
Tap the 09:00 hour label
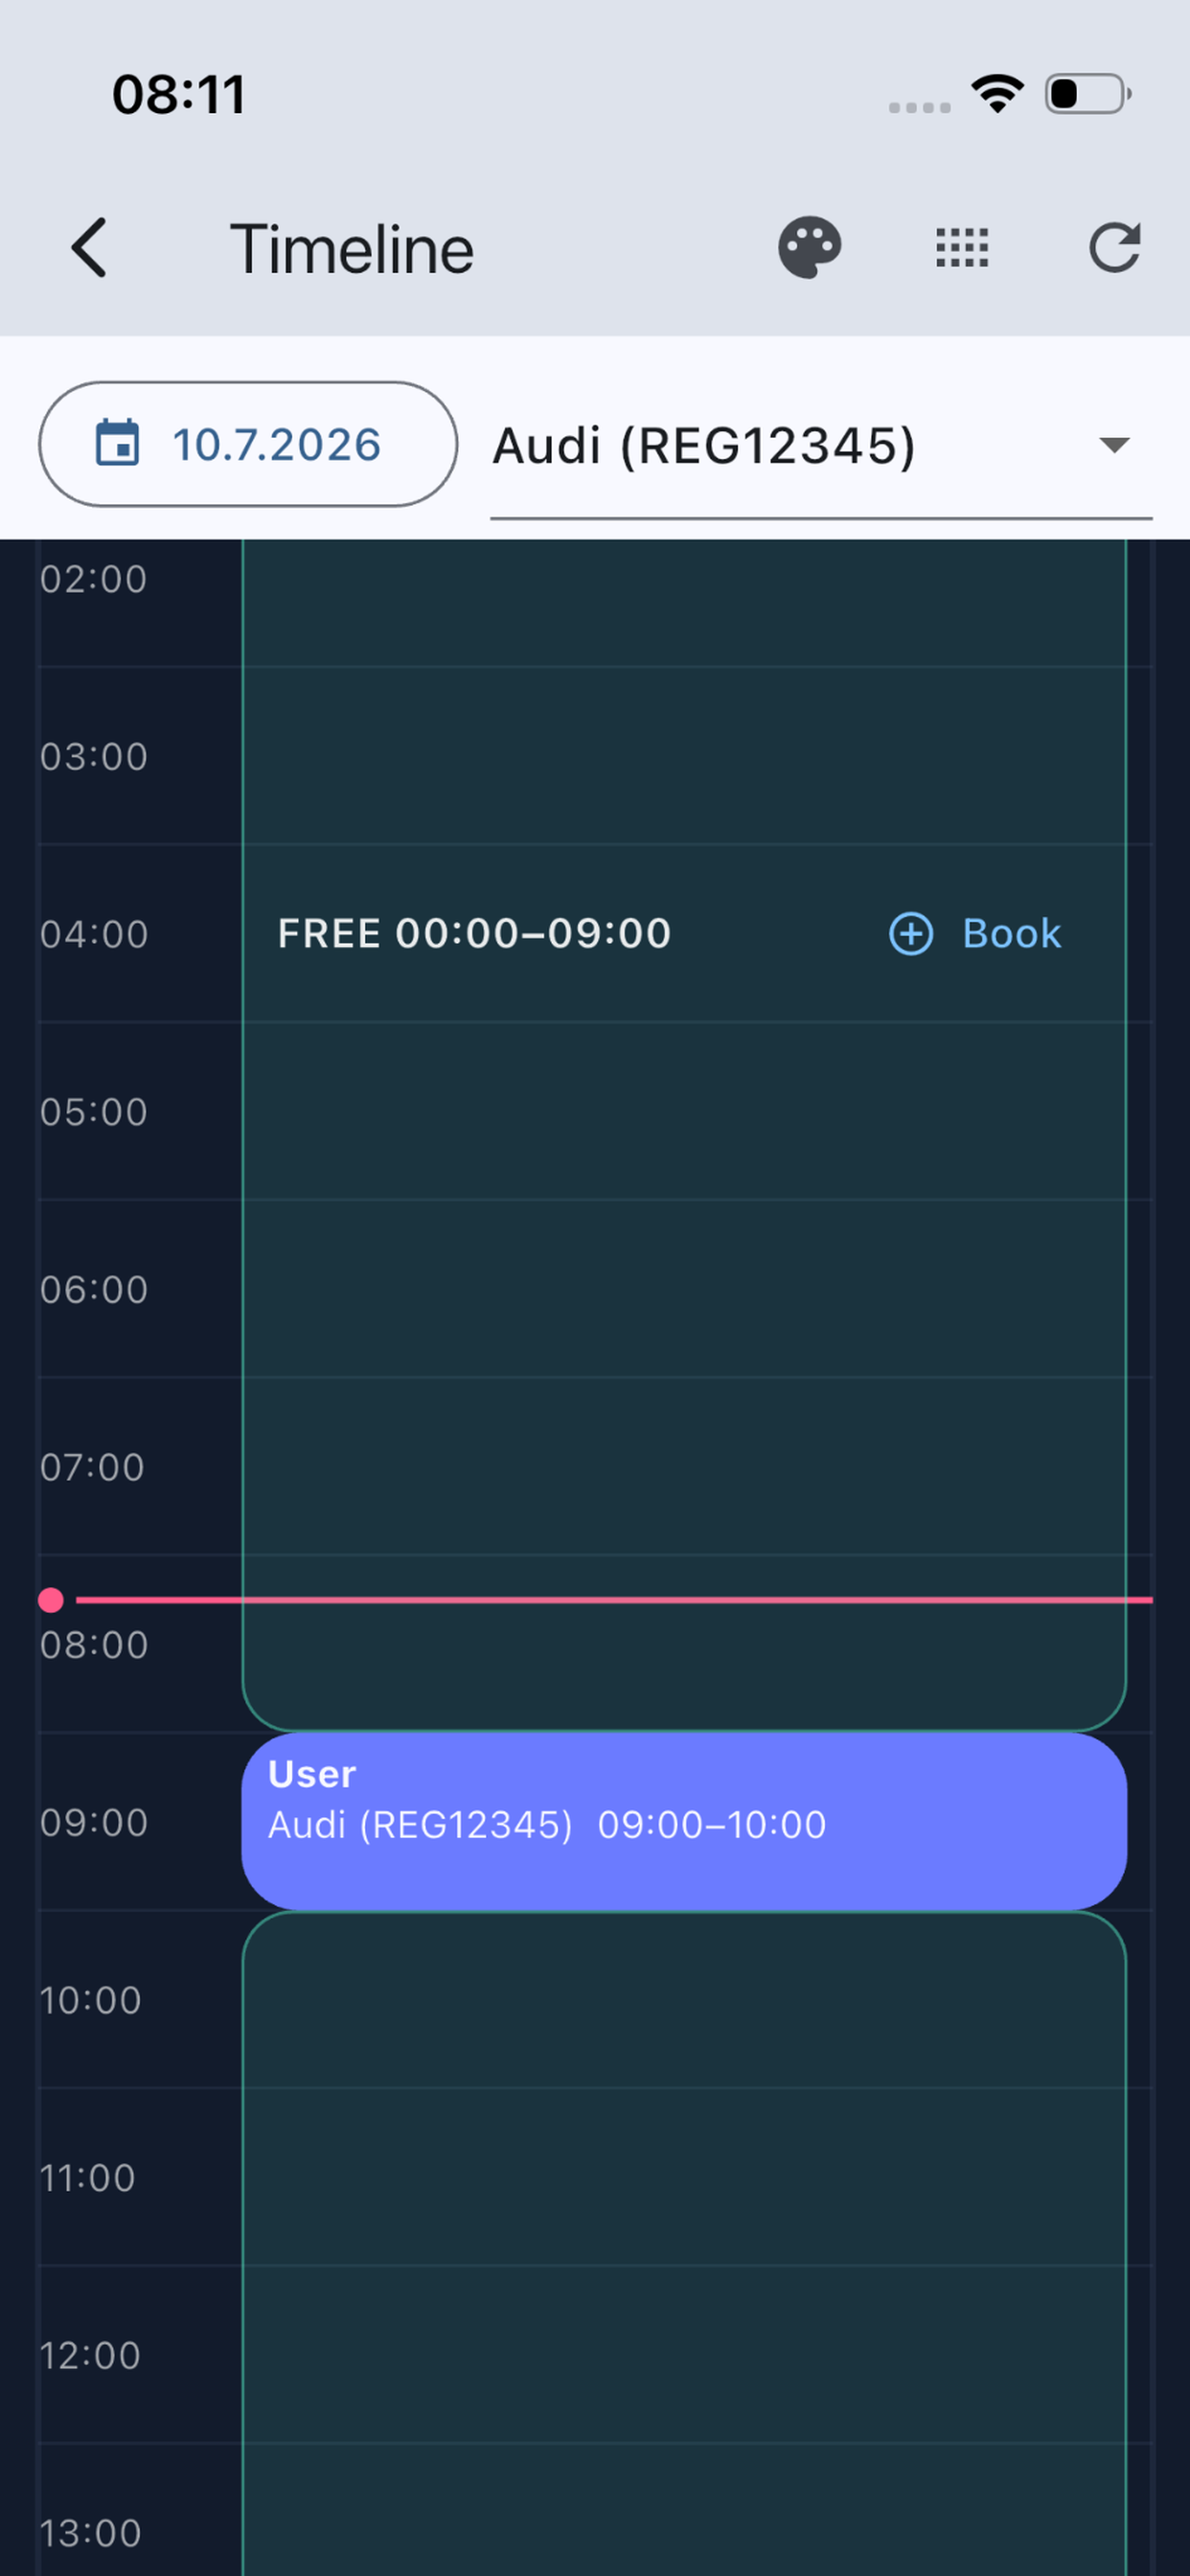coord(94,1823)
